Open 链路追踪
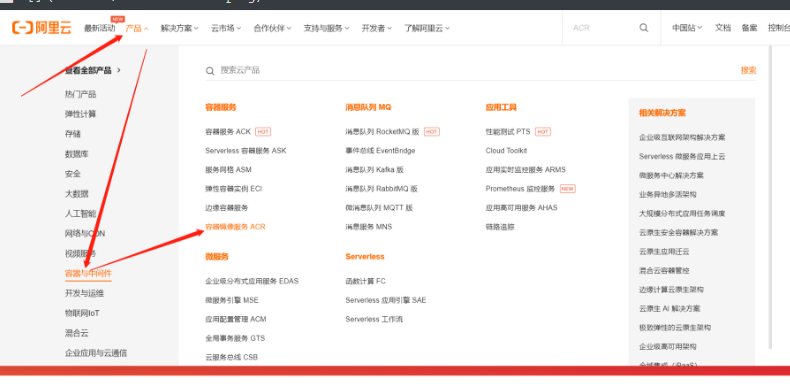 click(500, 227)
